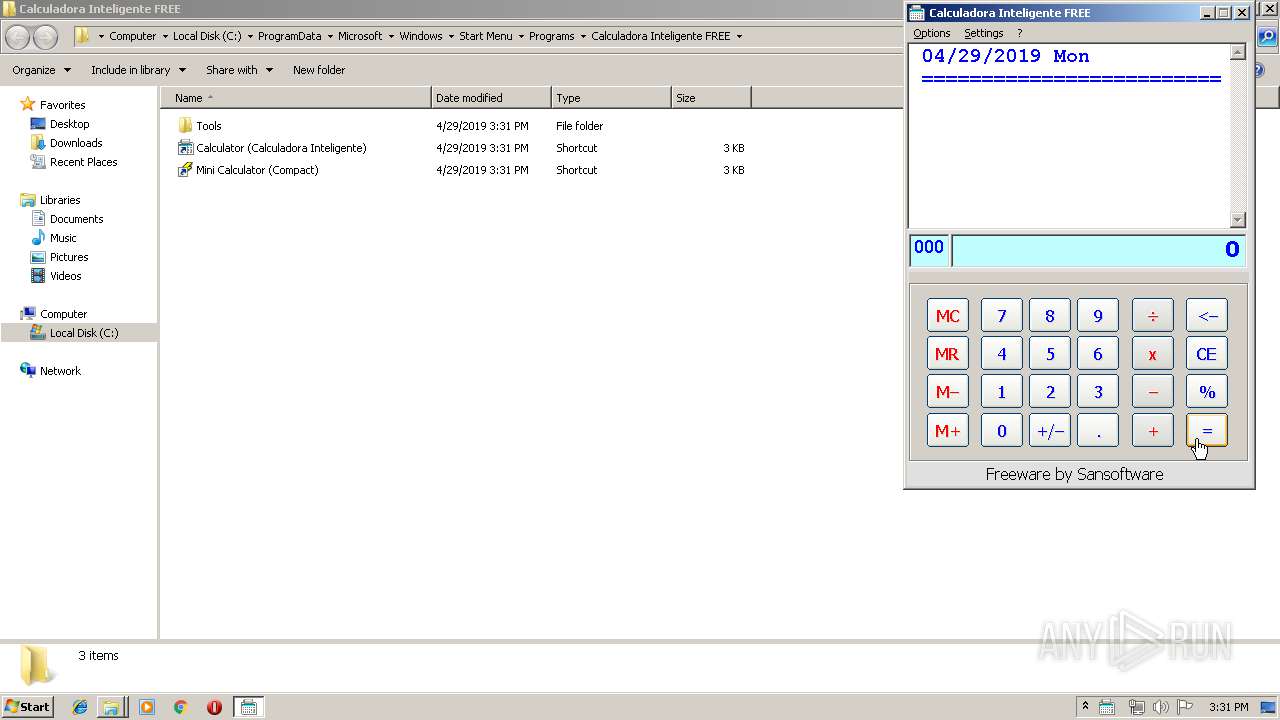Launch Internet Explorer from taskbar
This screenshot has width=1280, height=720.
click(x=80, y=707)
